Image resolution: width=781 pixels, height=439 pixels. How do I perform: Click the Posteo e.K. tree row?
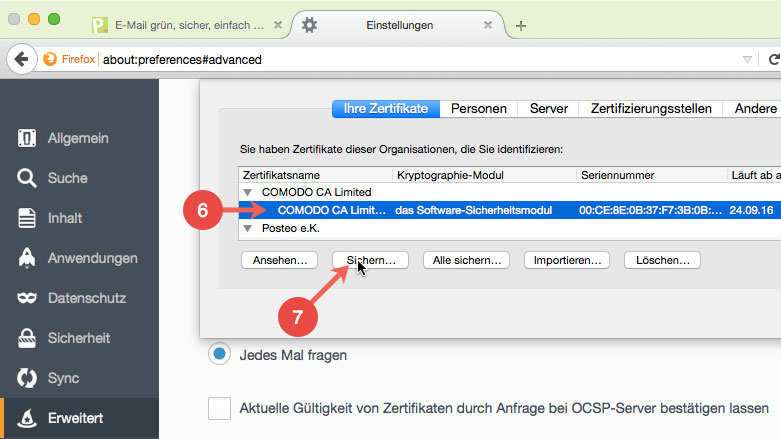coord(510,228)
